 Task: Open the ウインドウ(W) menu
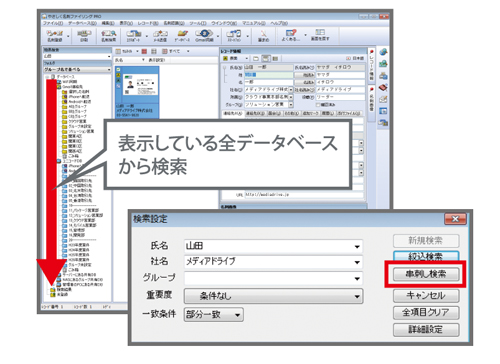click(224, 23)
